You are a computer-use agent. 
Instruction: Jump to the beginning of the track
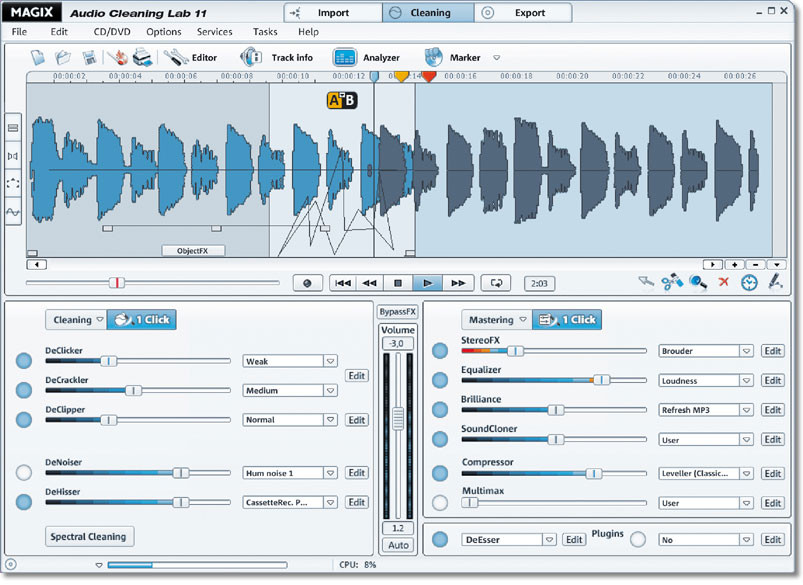coord(343,283)
